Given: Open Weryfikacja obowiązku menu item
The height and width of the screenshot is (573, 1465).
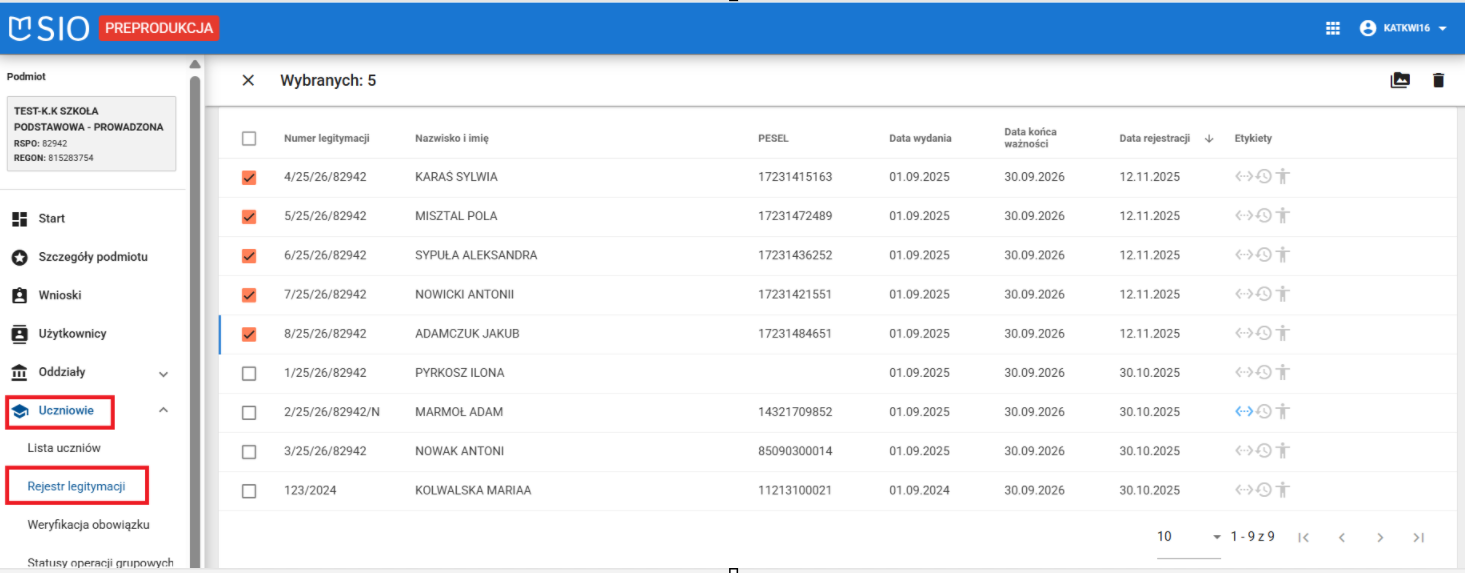Looking at the screenshot, I should [x=88, y=524].
